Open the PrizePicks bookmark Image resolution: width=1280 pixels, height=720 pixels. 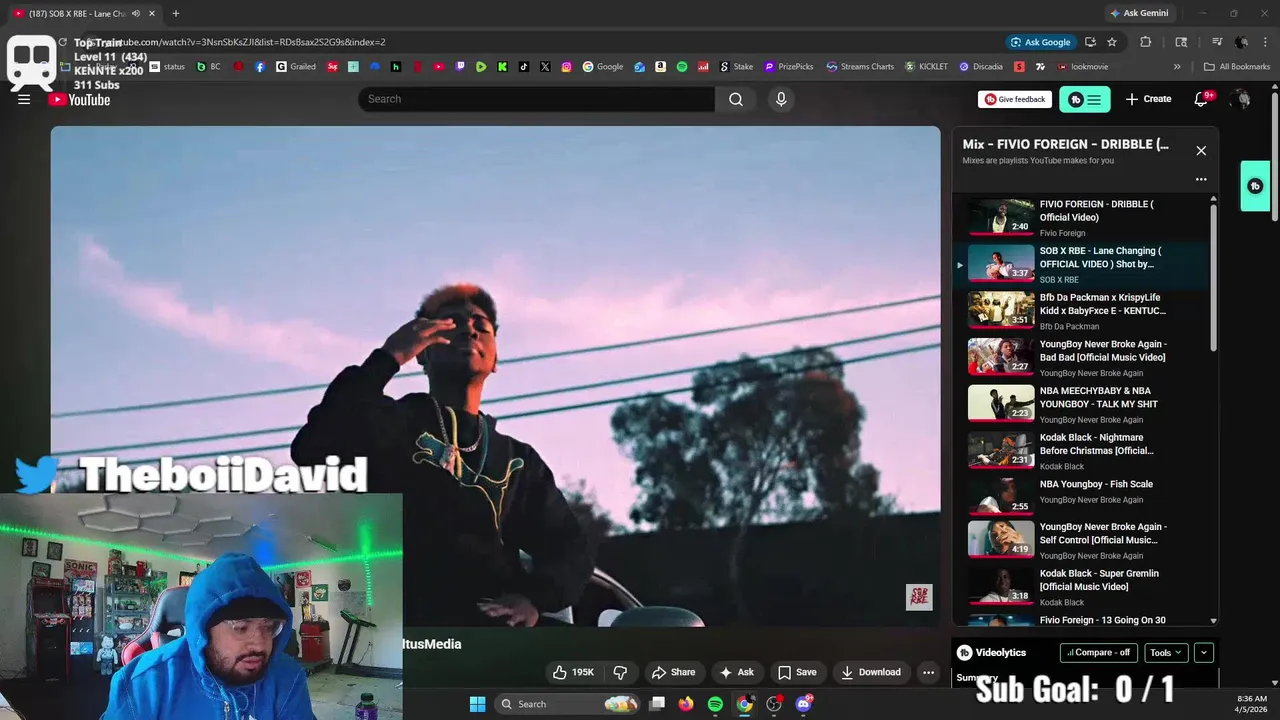[789, 67]
